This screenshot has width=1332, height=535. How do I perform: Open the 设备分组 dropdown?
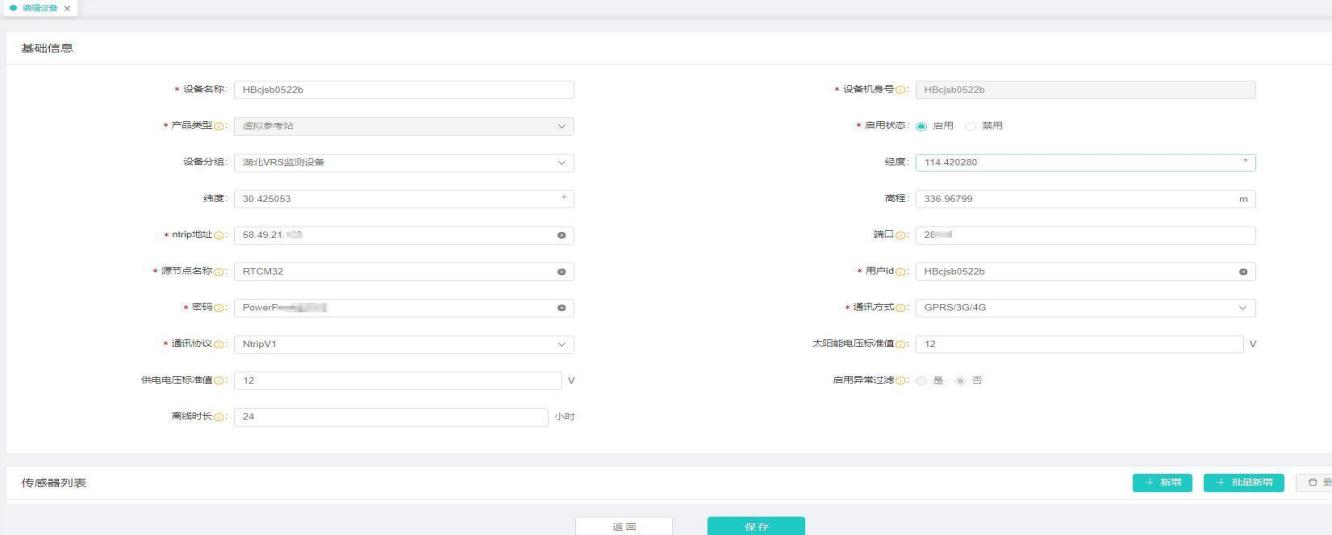[404, 163]
